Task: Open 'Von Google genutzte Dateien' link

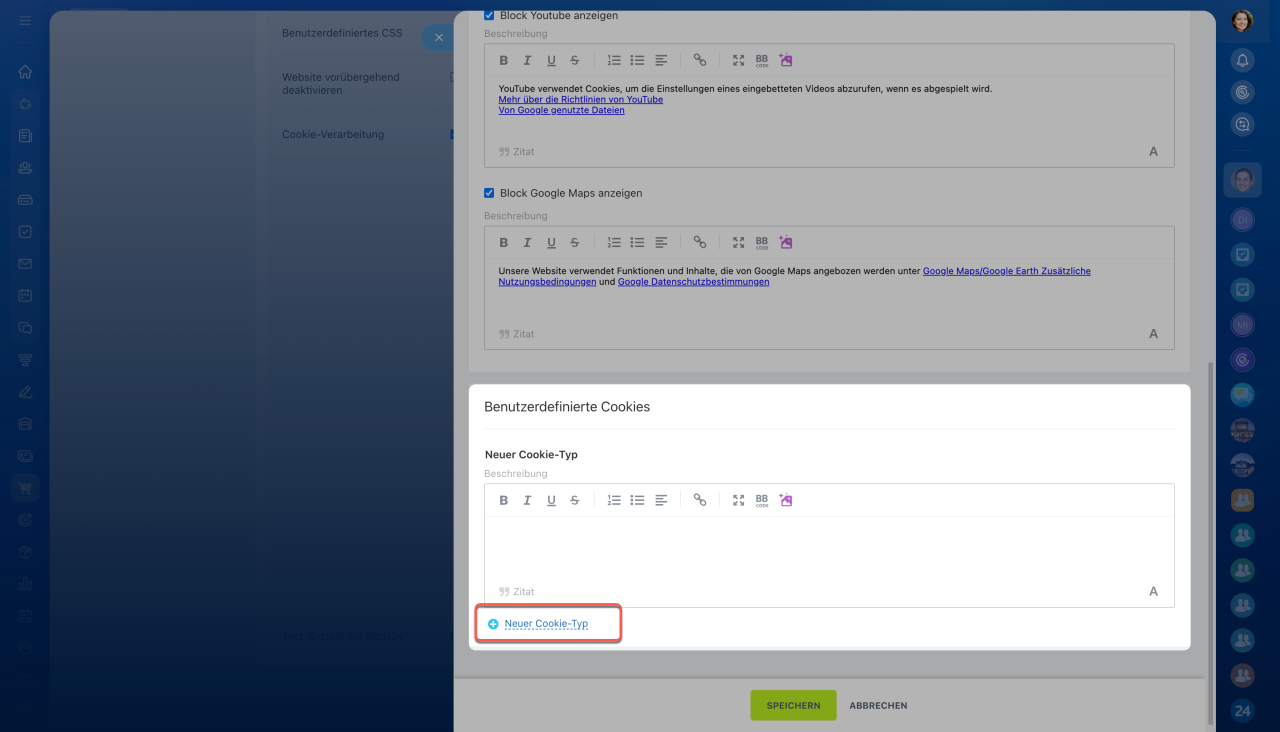Action: point(562,111)
